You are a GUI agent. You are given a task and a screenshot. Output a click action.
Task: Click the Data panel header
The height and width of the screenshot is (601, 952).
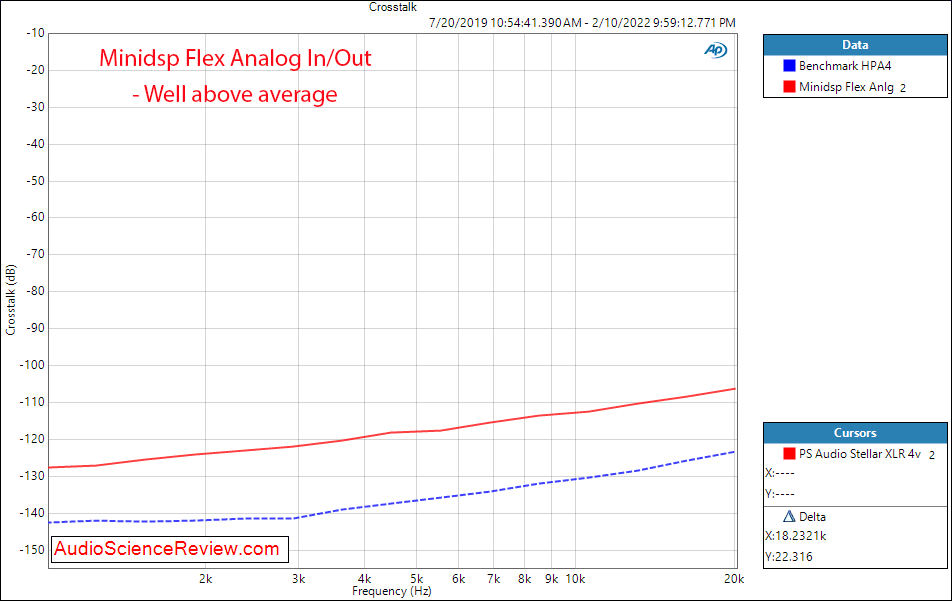[x=855, y=45]
